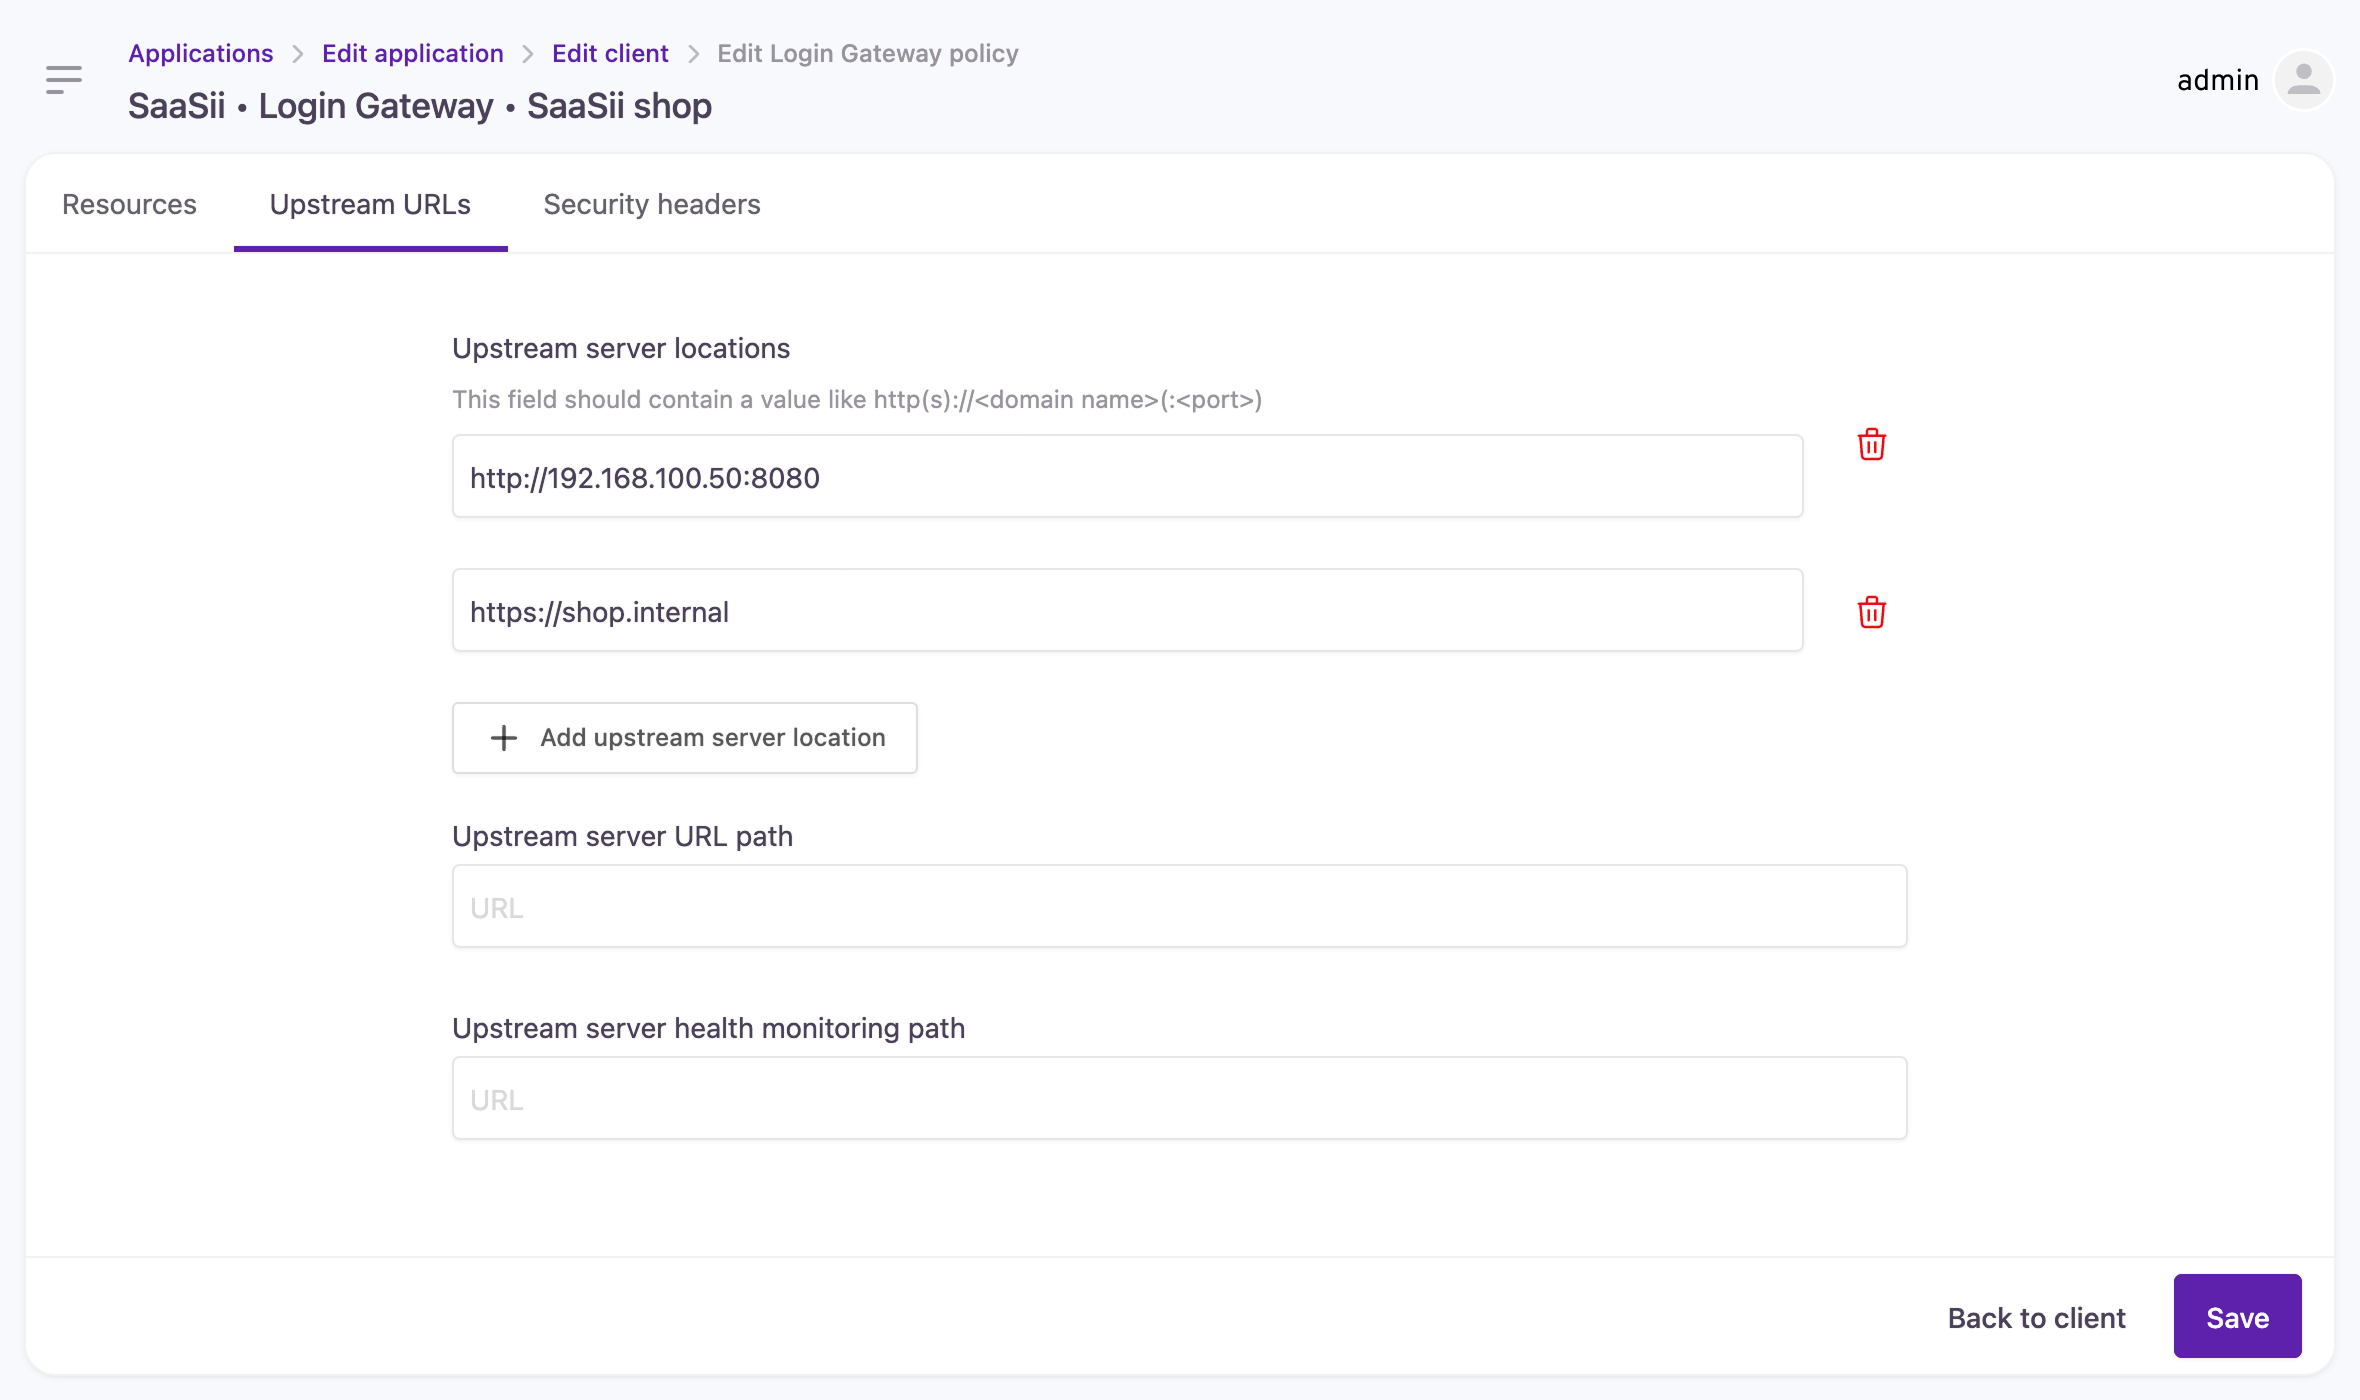Screen dimensions: 2360x1400
Task: Click the Upstream server URL path field
Action: (x=1179, y=907)
